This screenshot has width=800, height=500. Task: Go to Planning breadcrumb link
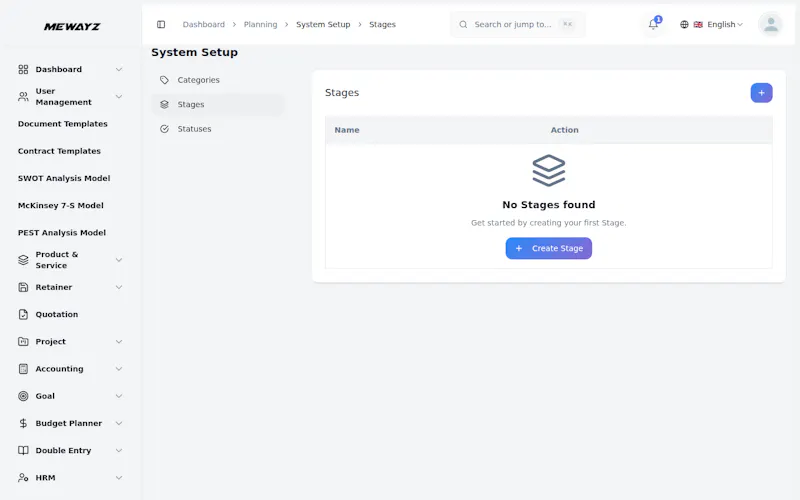click(260, 24)
